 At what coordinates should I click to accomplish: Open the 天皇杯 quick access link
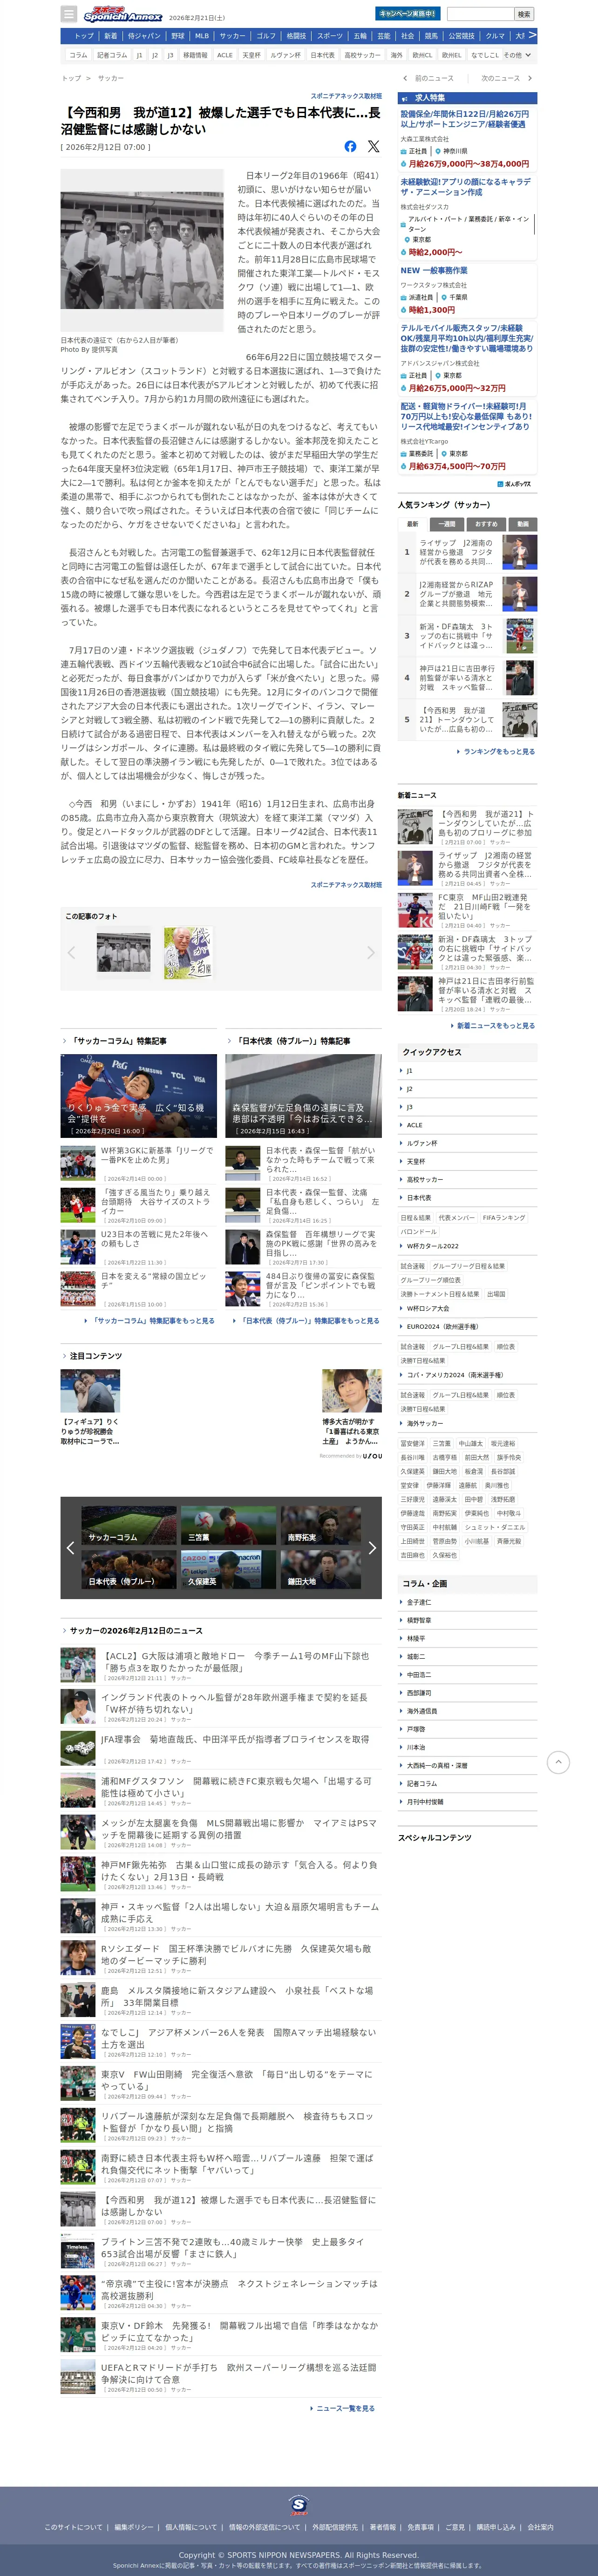[x=467, y=1161]
